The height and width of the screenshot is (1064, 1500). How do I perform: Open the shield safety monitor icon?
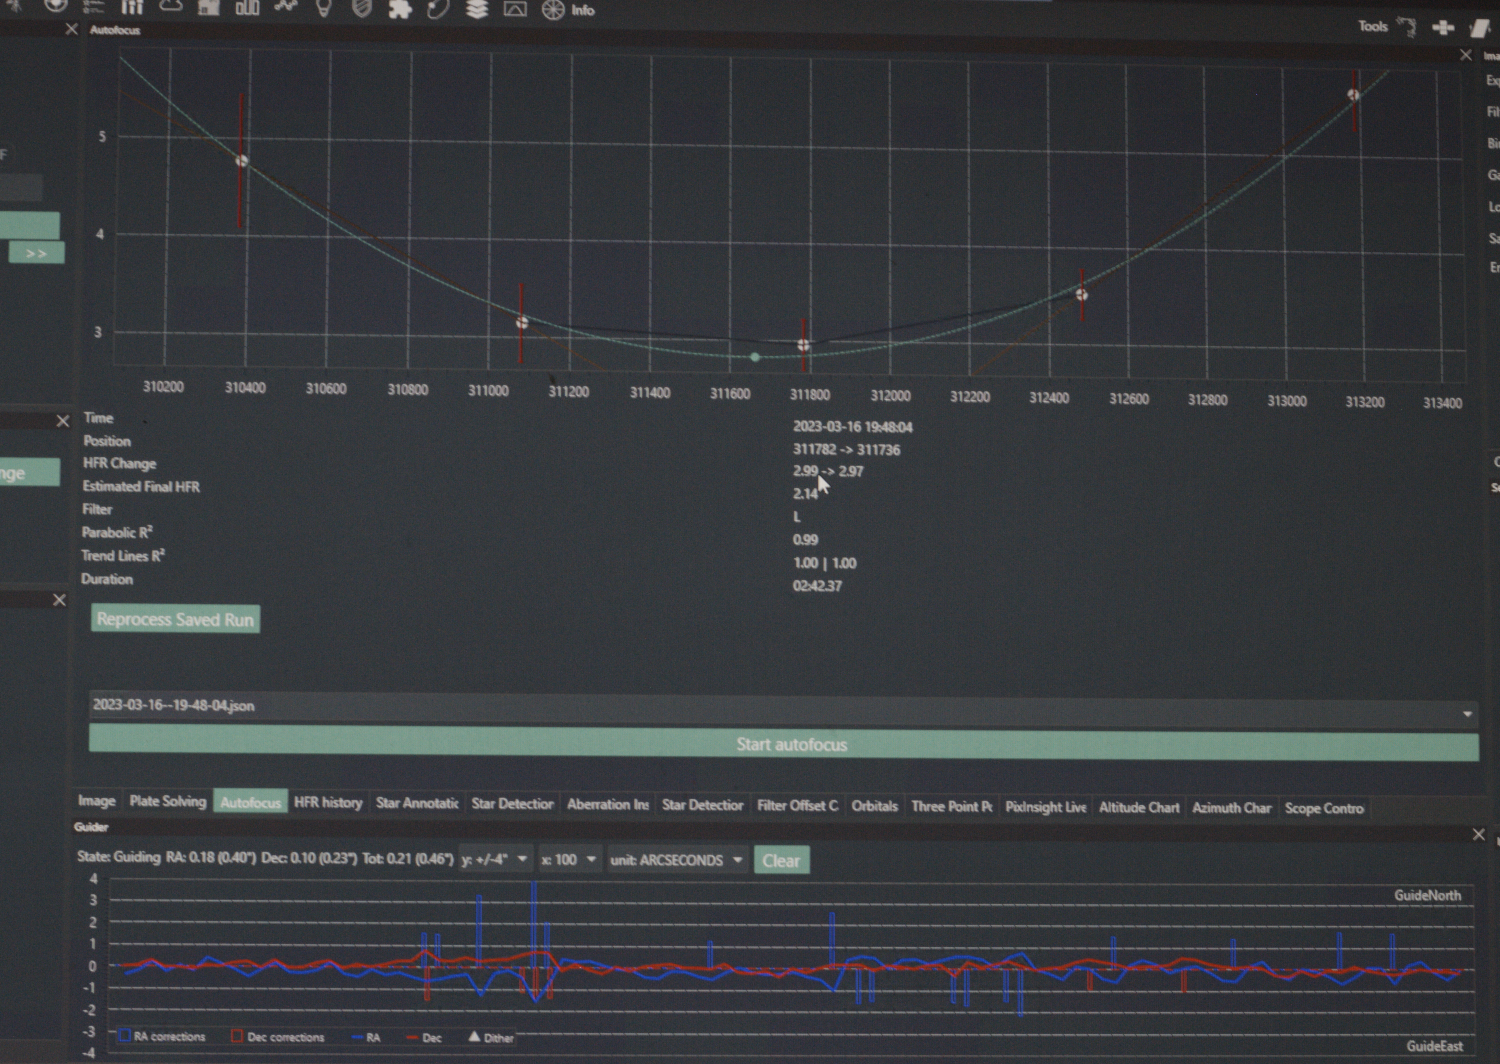coord(362,8)
